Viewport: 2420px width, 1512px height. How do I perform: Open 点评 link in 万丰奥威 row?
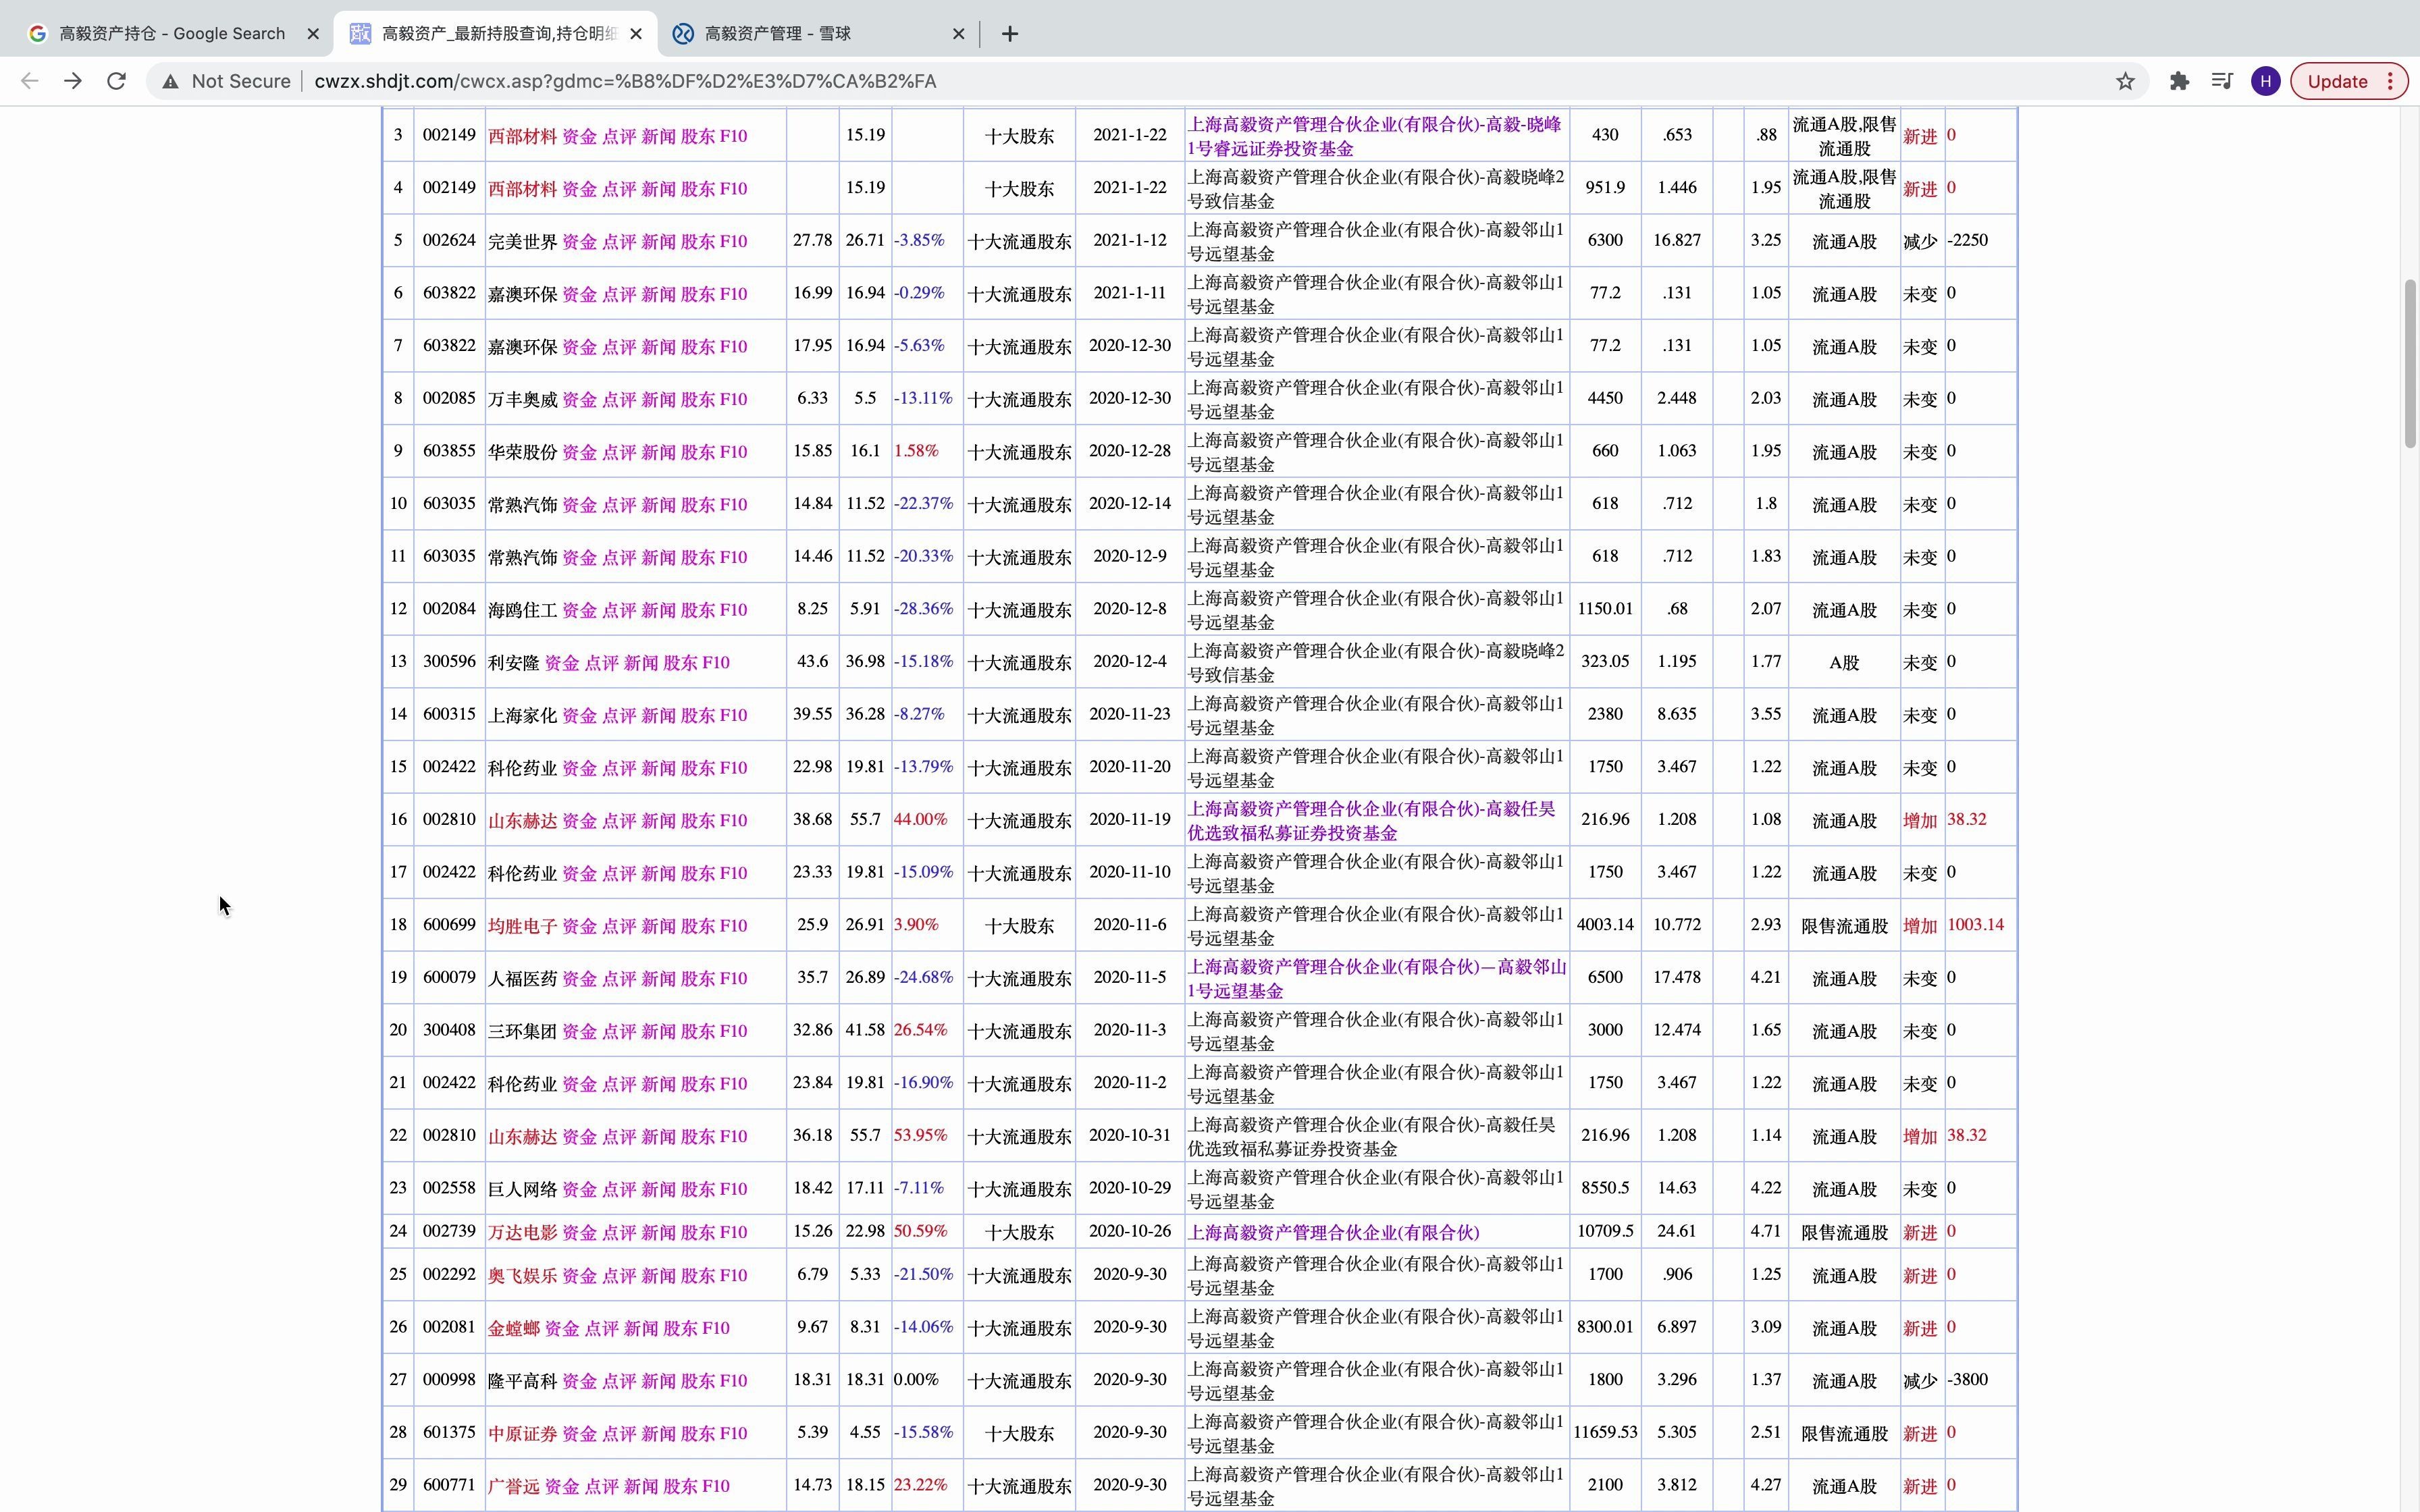619,399
